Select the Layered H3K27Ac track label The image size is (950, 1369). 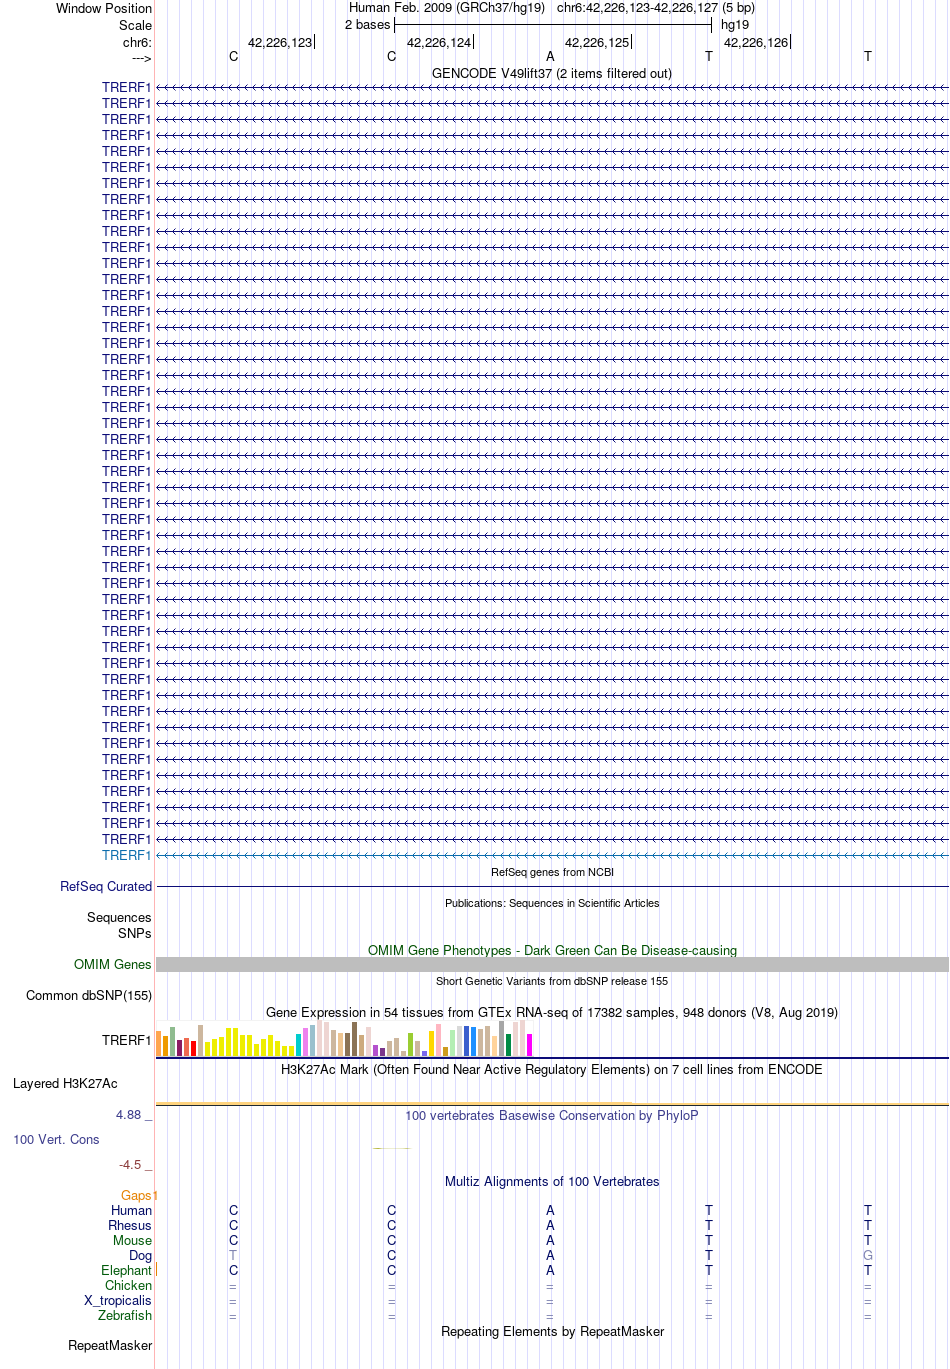click(65, 1083)
